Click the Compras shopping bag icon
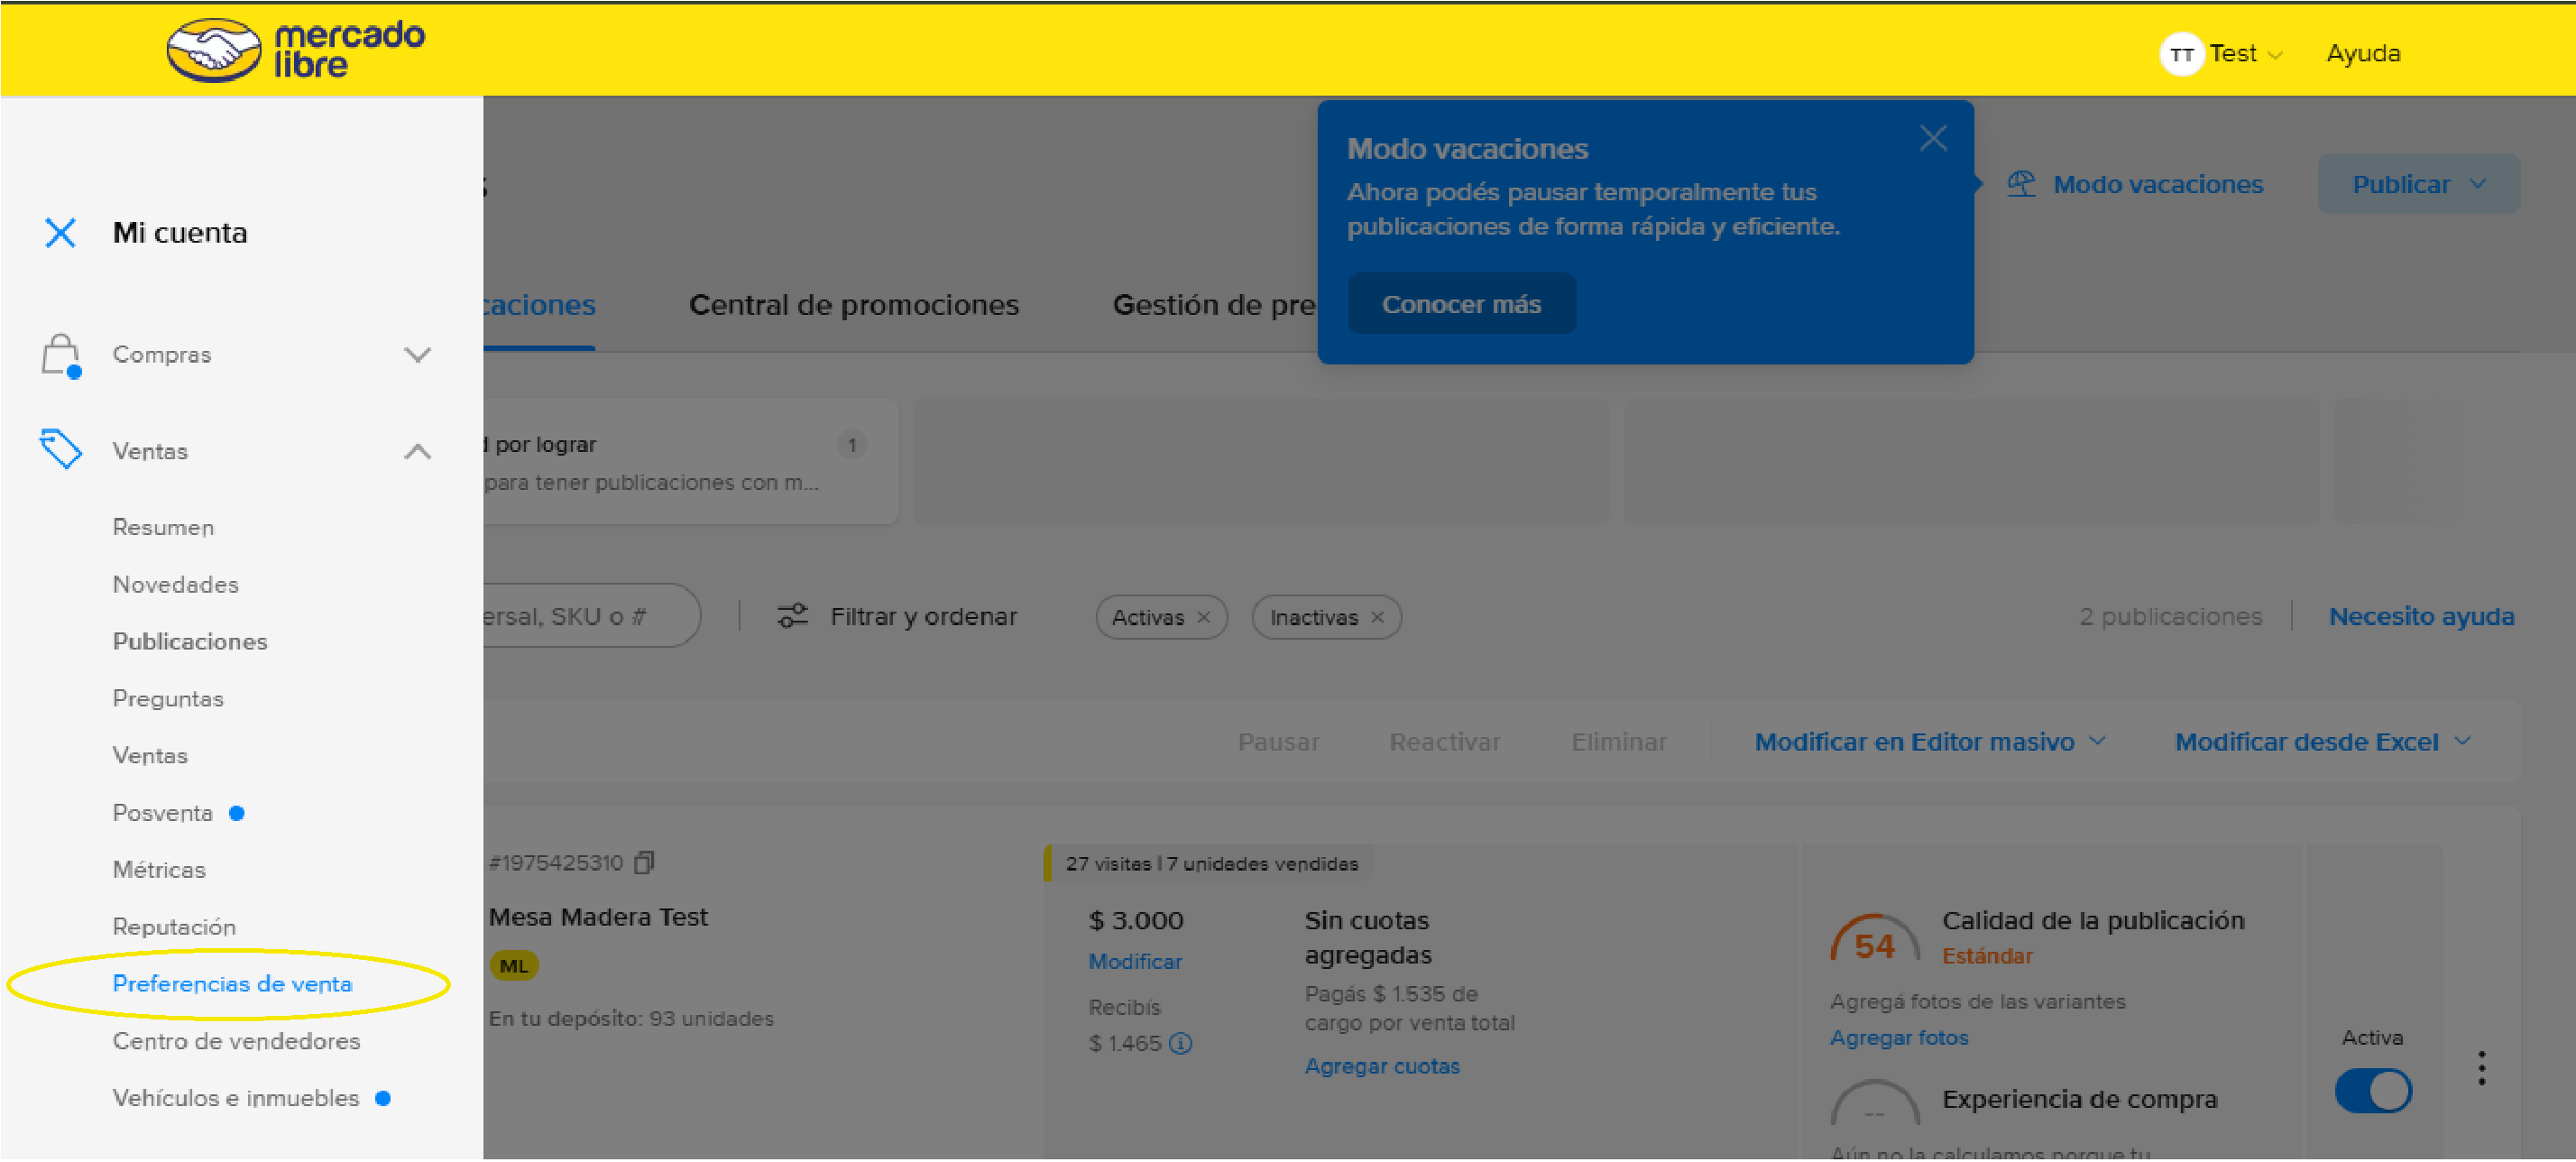Image resolution: width=2576 pixels, height=1162 pixels. 60,355
